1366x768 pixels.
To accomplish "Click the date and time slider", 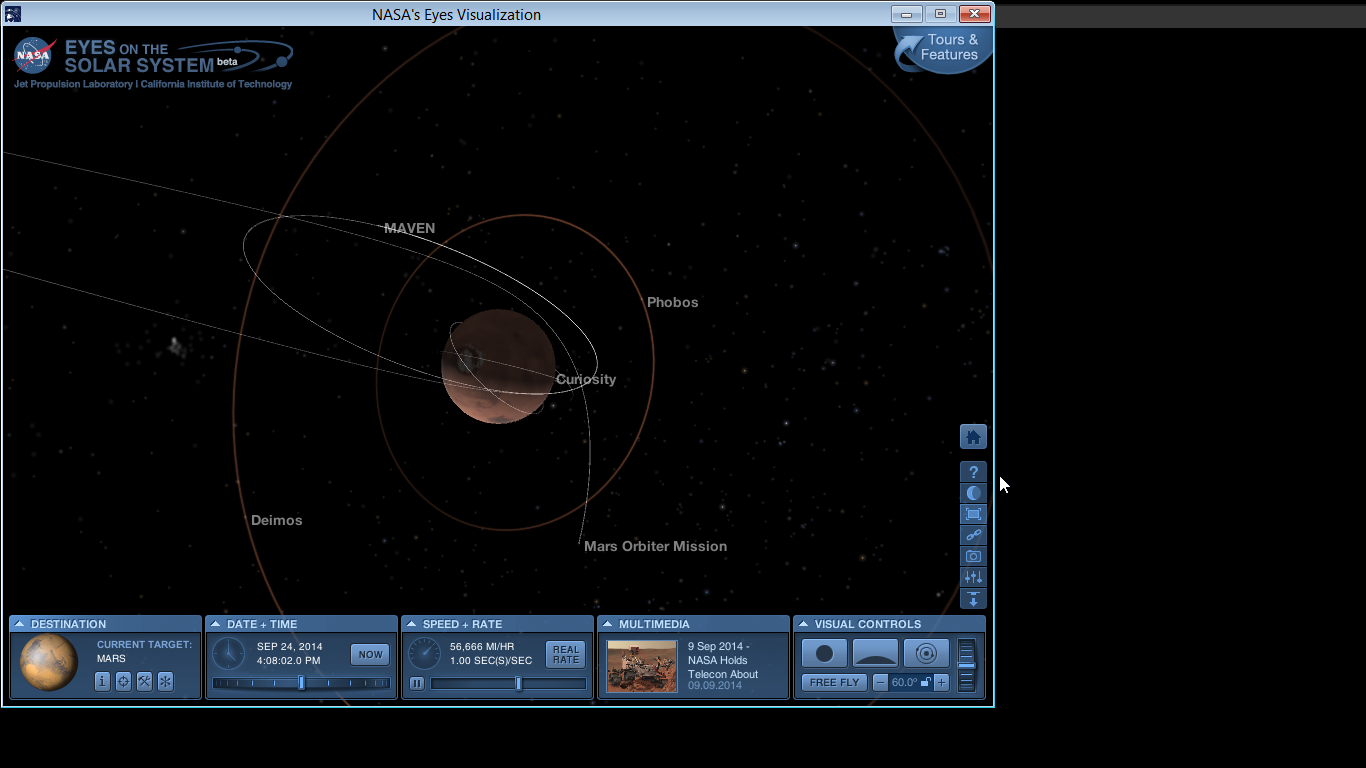I will pos(301,683).
